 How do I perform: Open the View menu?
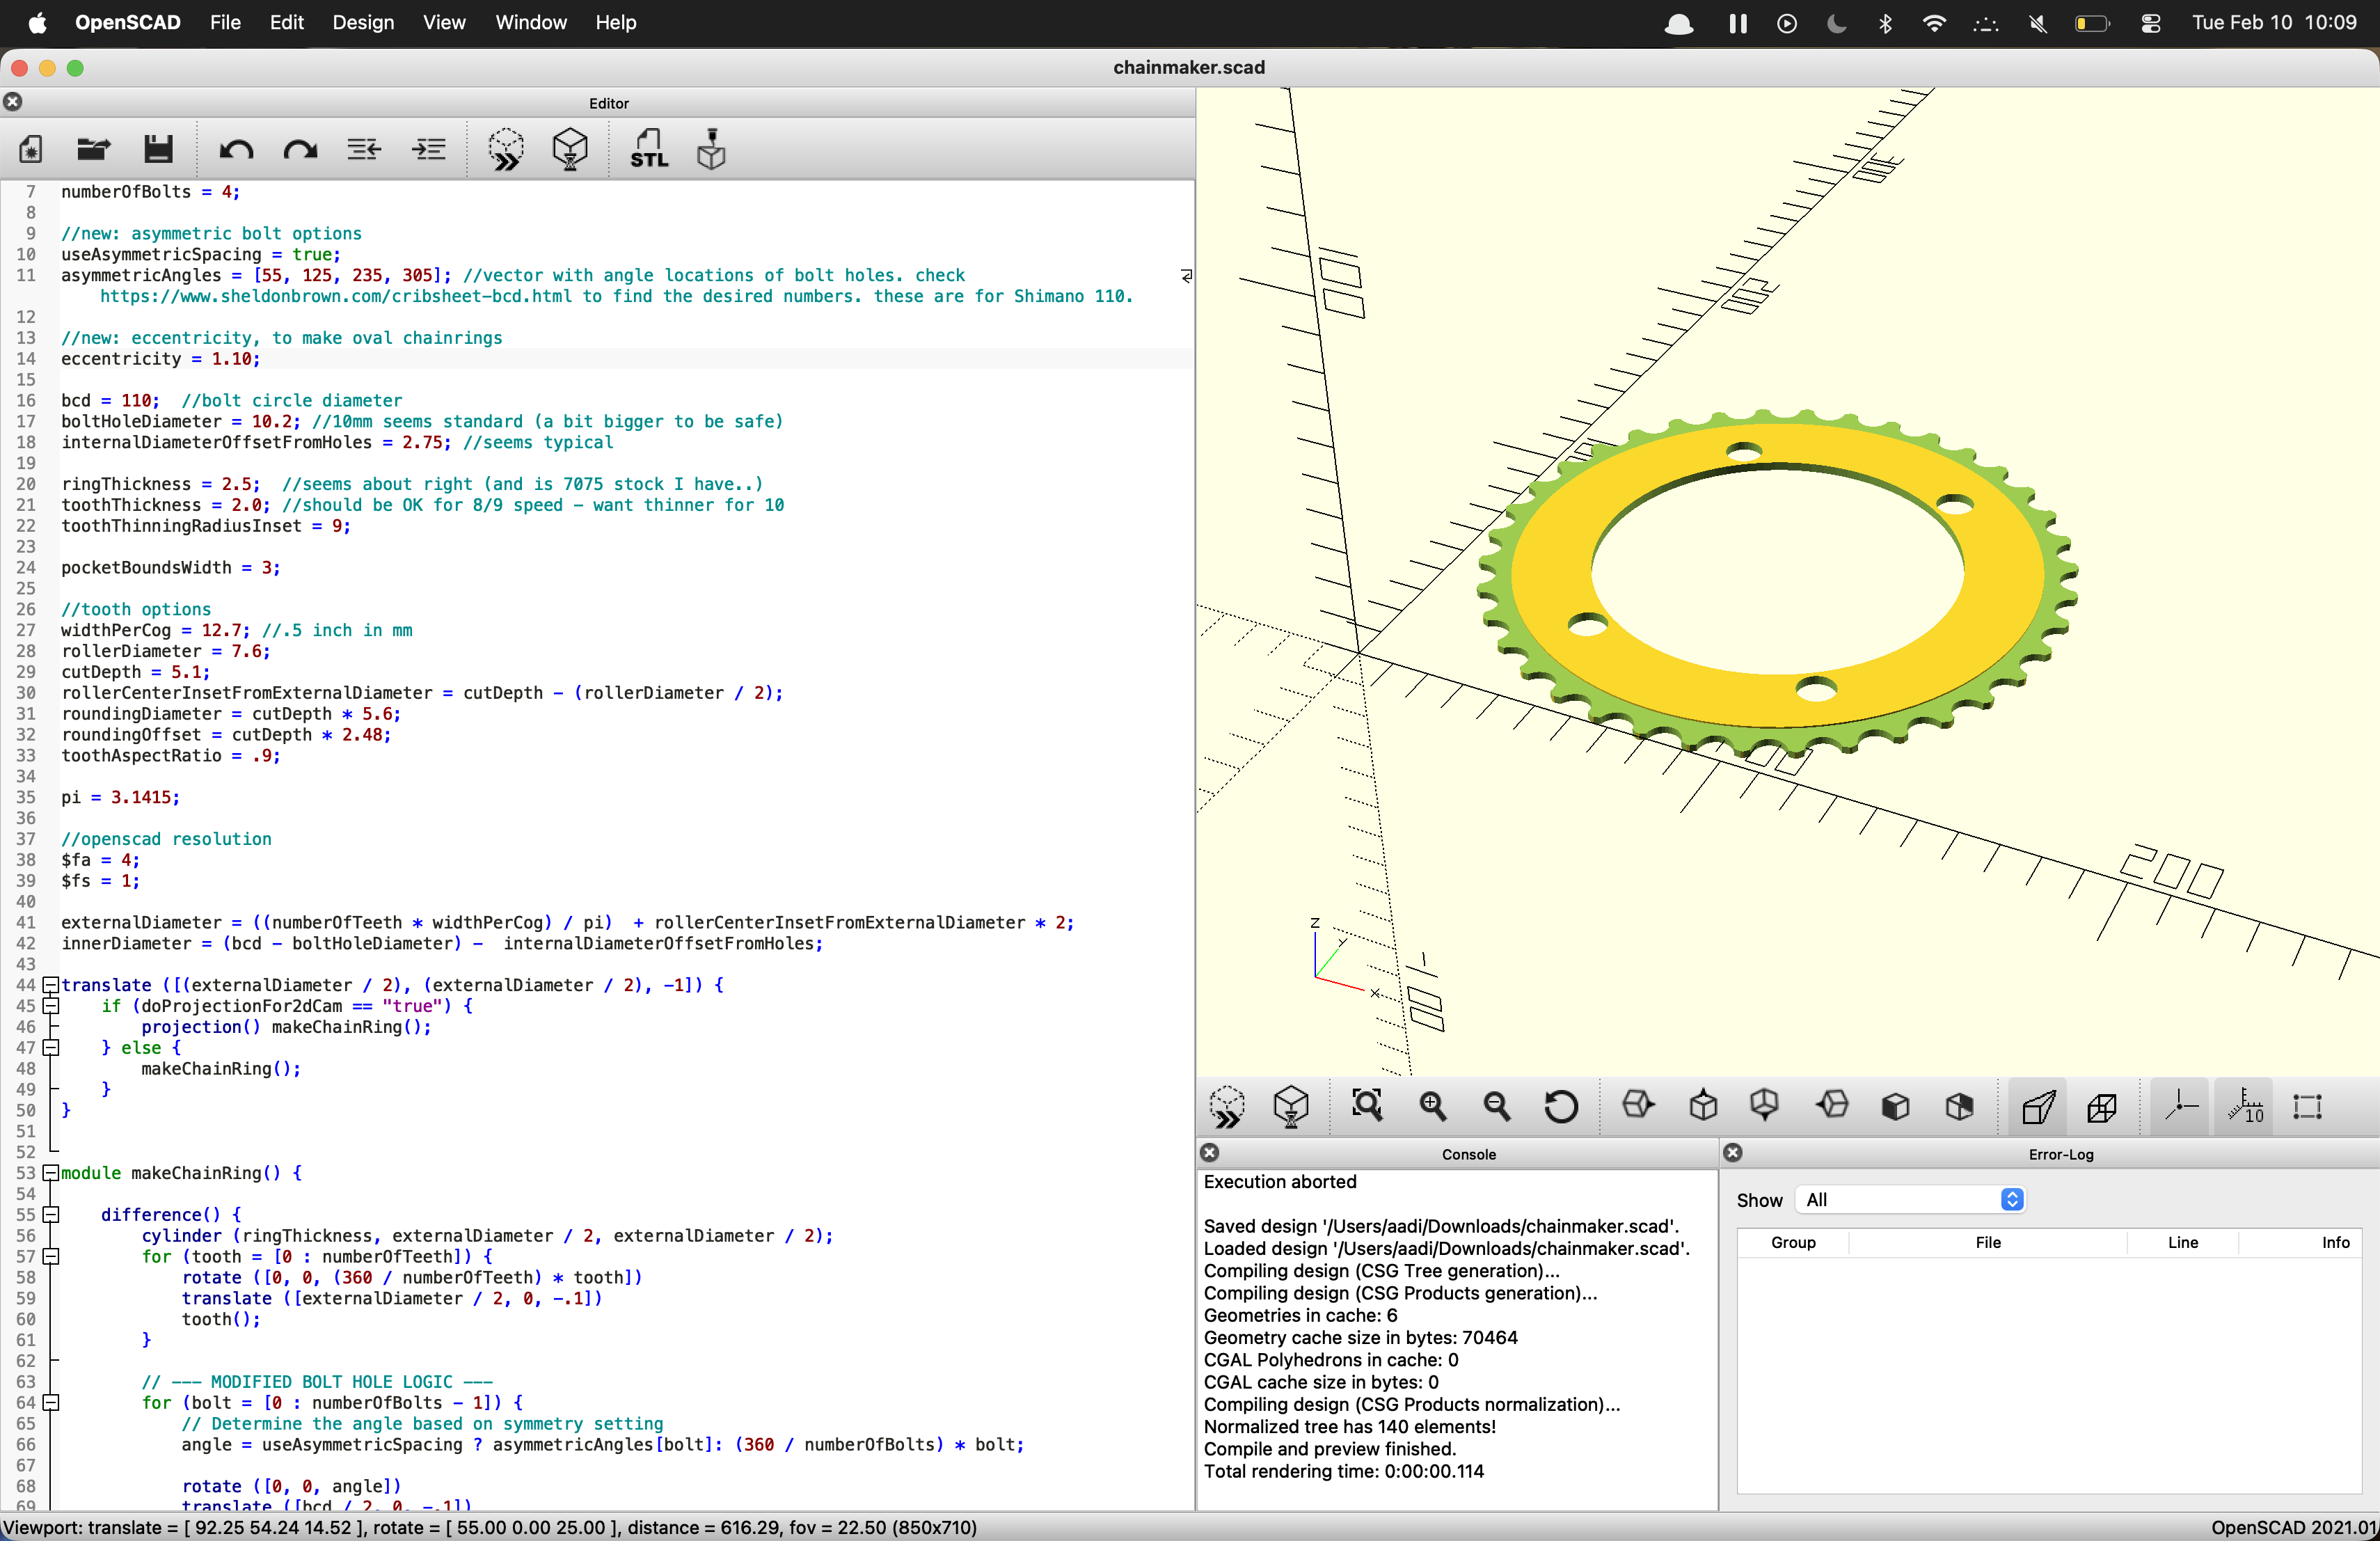pyautogui.click(x=444, y=22)
